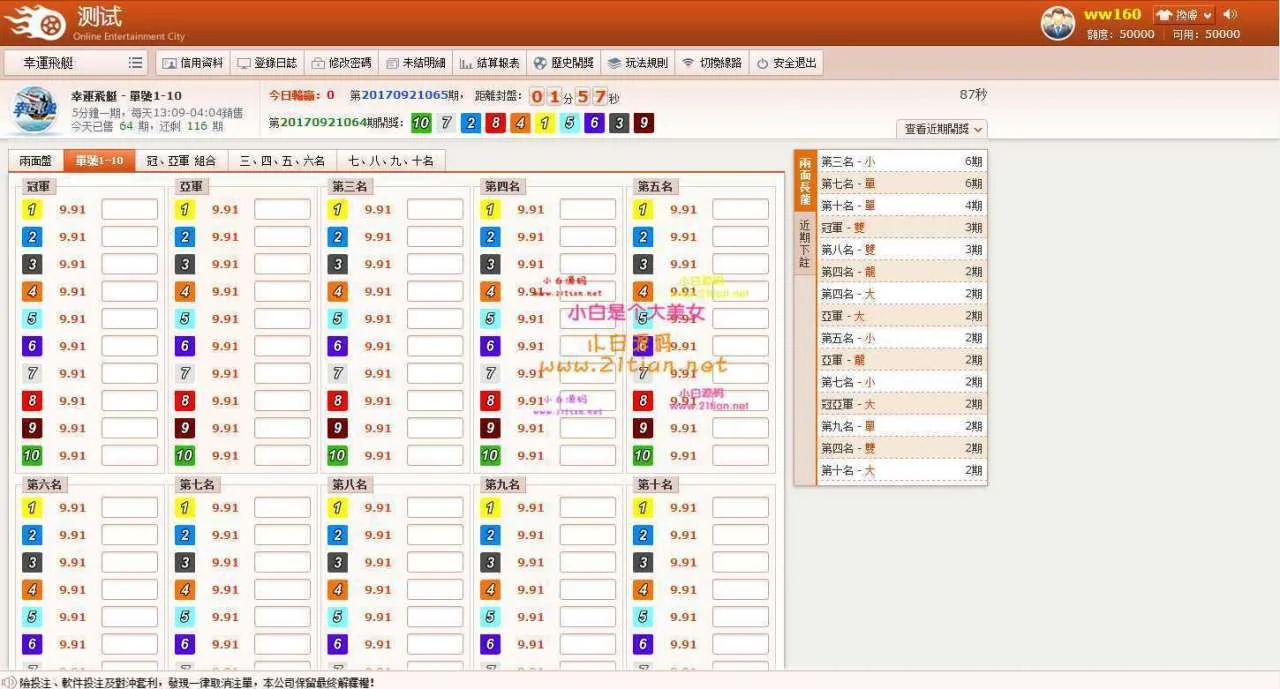
Task: Switch to the 兩面盤 tab
Action: pyautogui.click(x=35, y=161)
